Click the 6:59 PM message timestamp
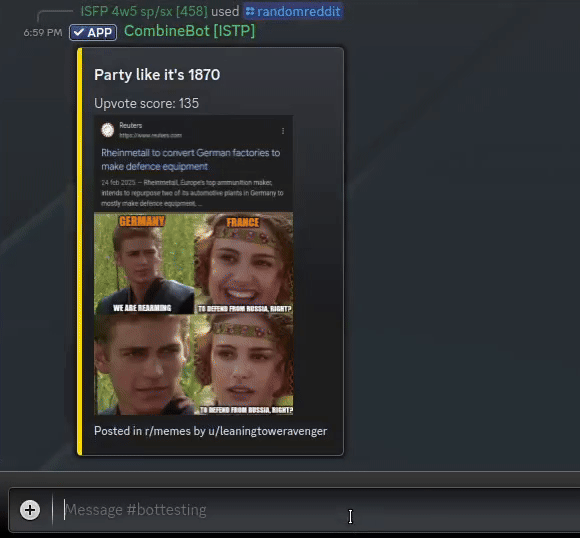 coord(43,33)
